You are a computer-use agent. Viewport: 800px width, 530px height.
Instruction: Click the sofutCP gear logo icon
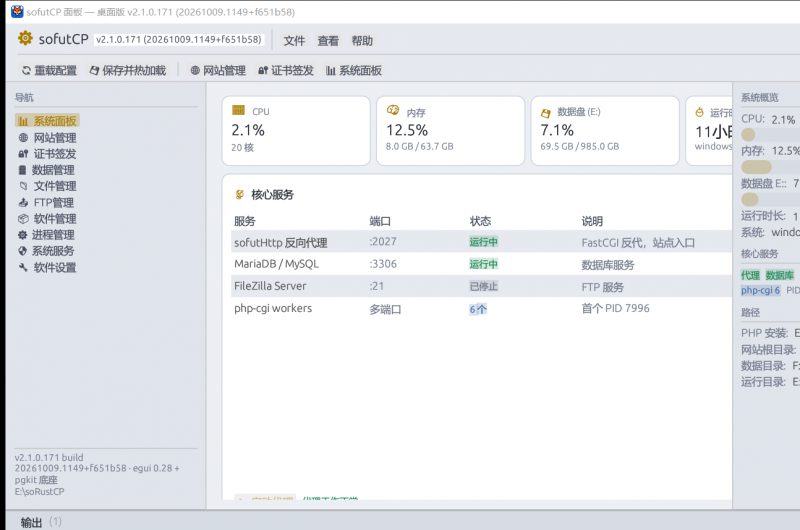tap(25, 38)
